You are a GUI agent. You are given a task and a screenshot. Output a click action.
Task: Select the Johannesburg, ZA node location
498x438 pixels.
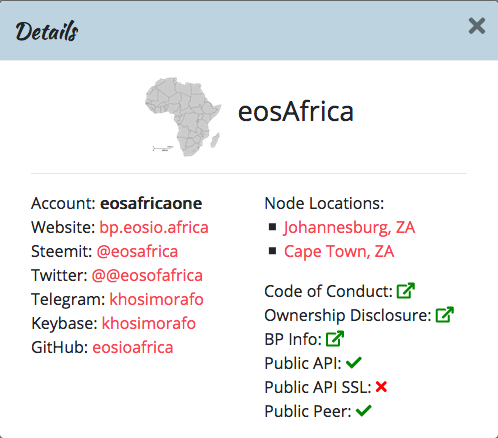(349, 228)
